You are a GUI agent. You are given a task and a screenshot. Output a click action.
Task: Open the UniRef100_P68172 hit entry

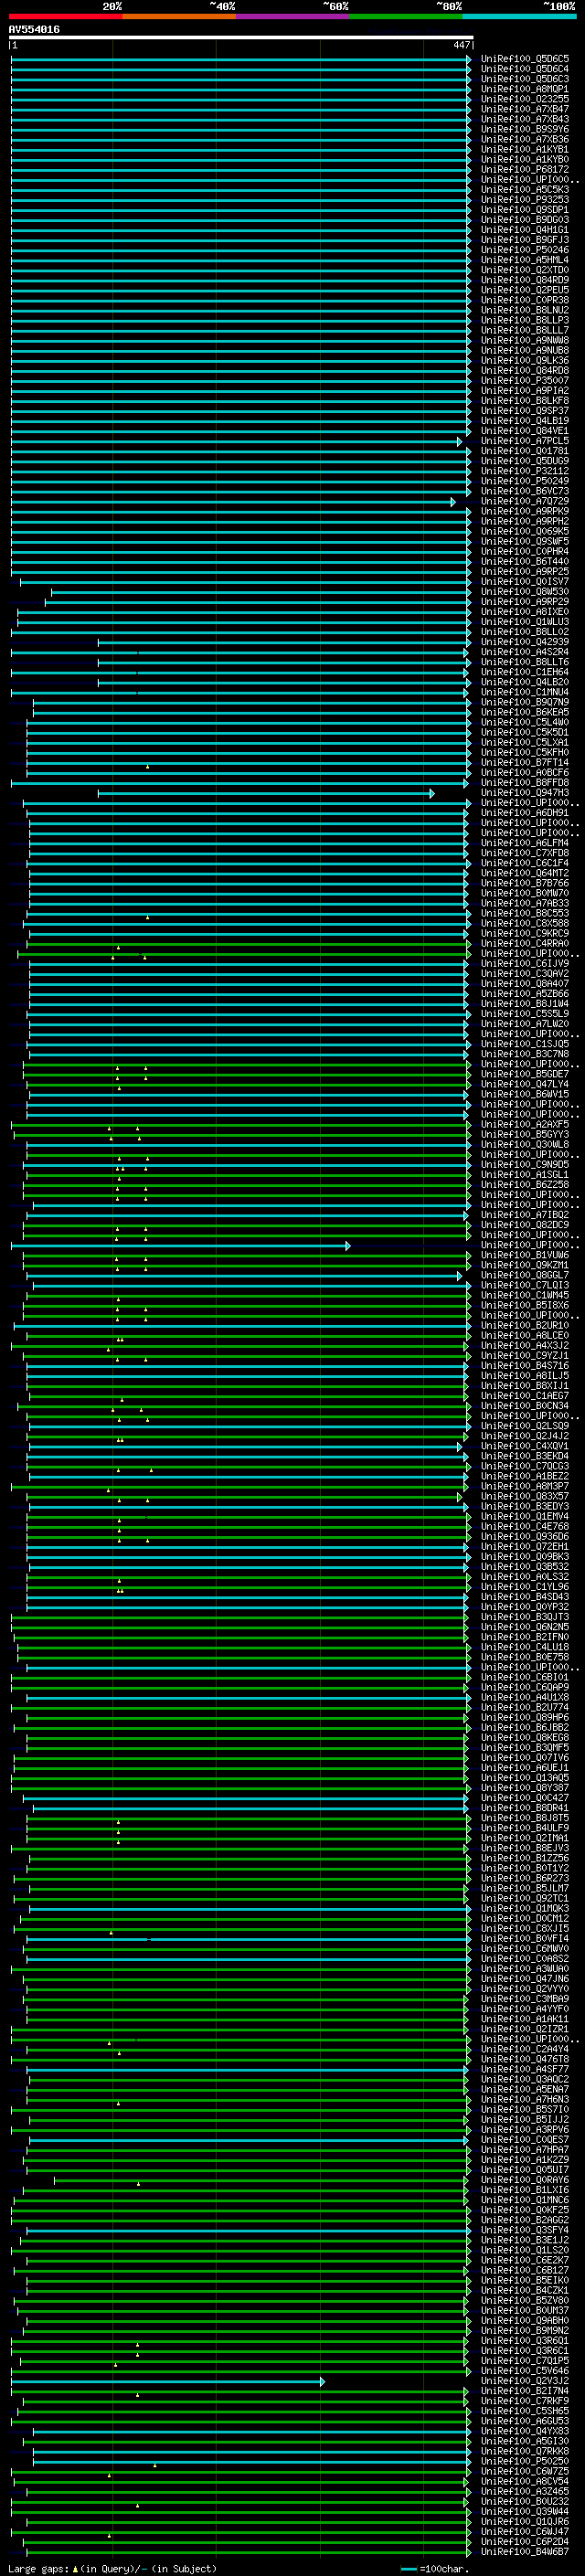524,170
